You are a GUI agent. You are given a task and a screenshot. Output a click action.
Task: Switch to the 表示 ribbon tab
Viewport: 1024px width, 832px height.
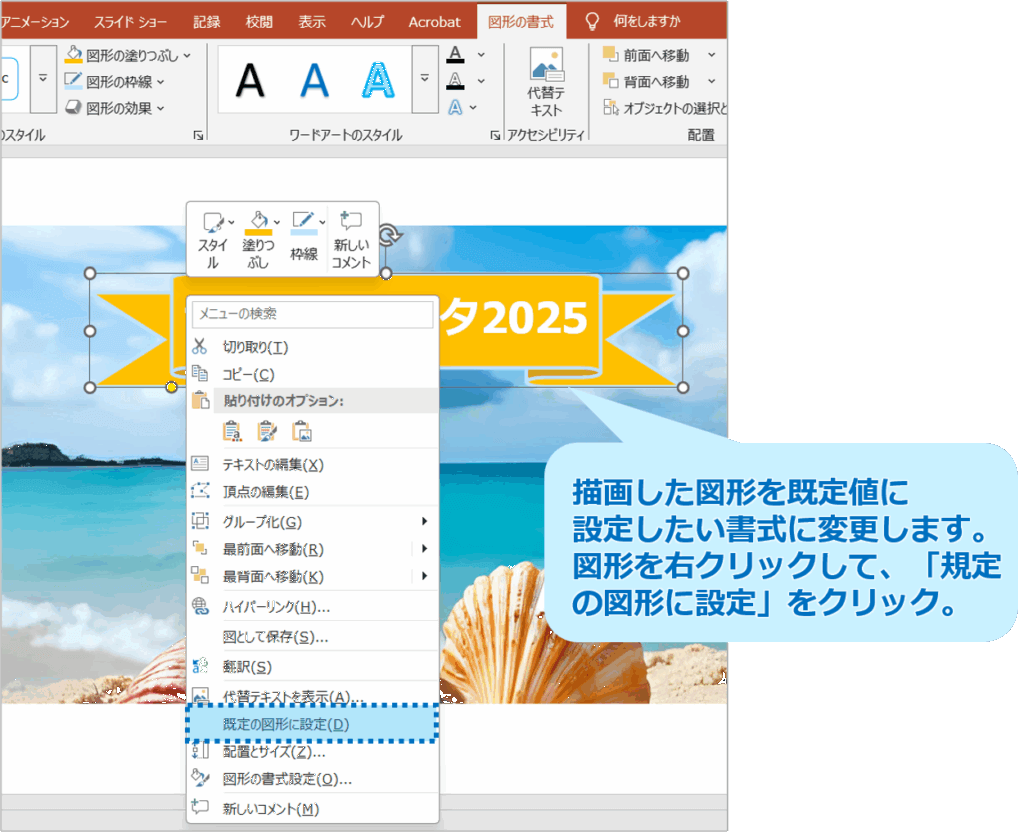click(309, 19)
